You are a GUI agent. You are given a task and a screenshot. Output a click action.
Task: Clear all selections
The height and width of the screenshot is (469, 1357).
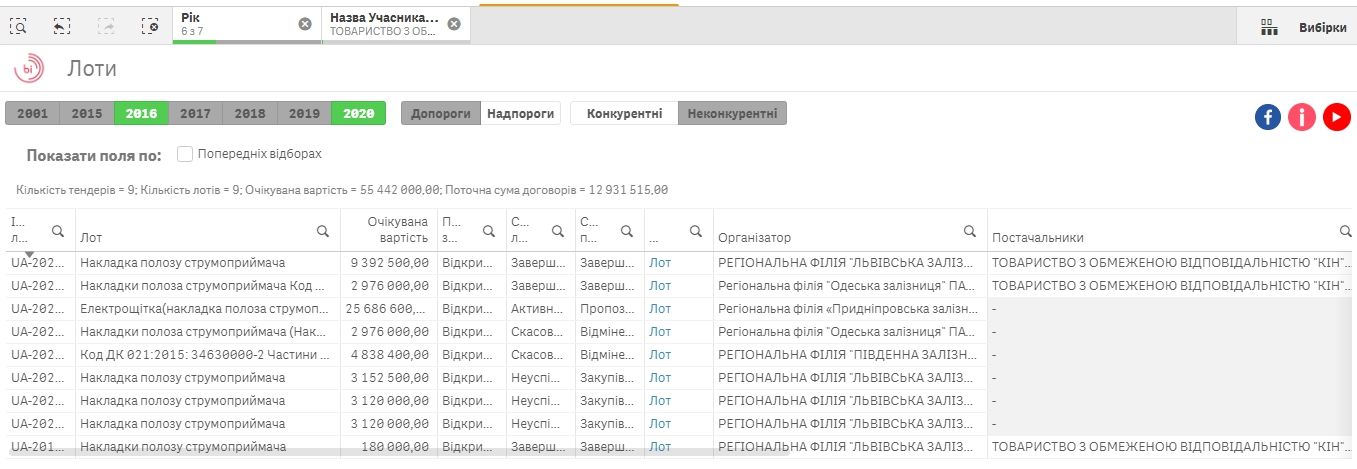point(150,26)
